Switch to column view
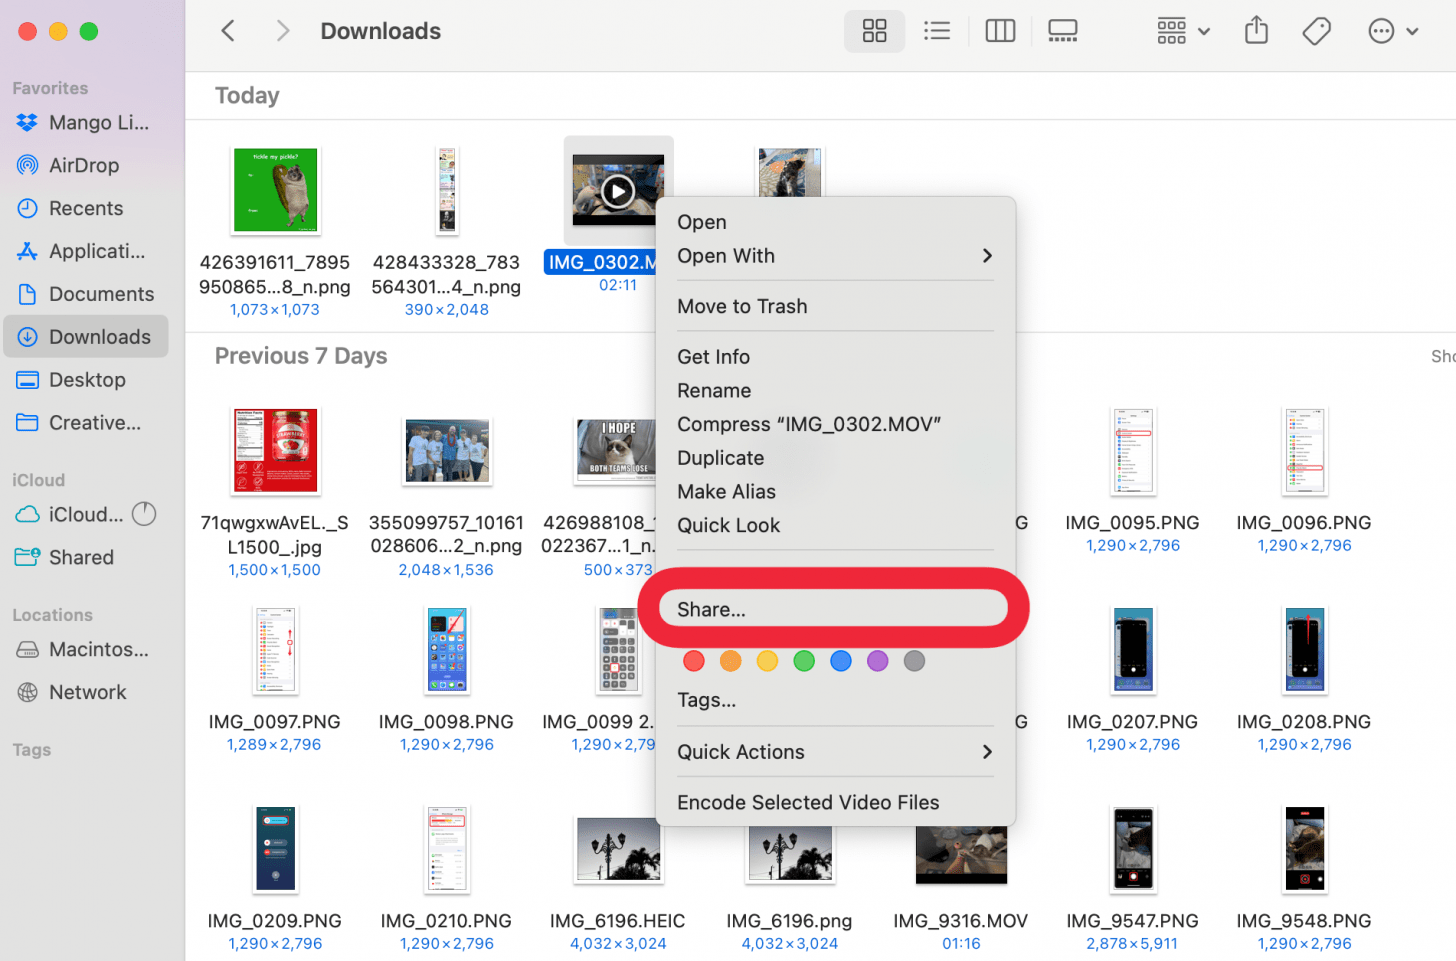 tap(1000, 31)
